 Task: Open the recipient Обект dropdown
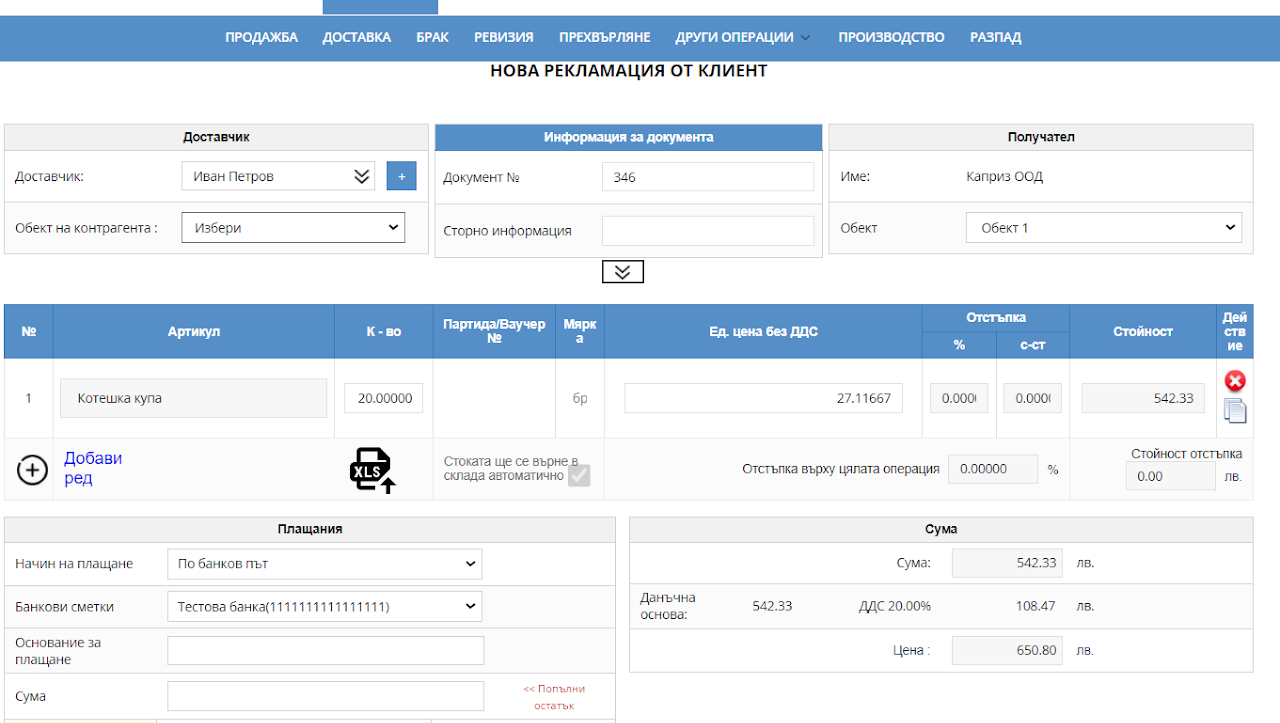[1104, 227]
